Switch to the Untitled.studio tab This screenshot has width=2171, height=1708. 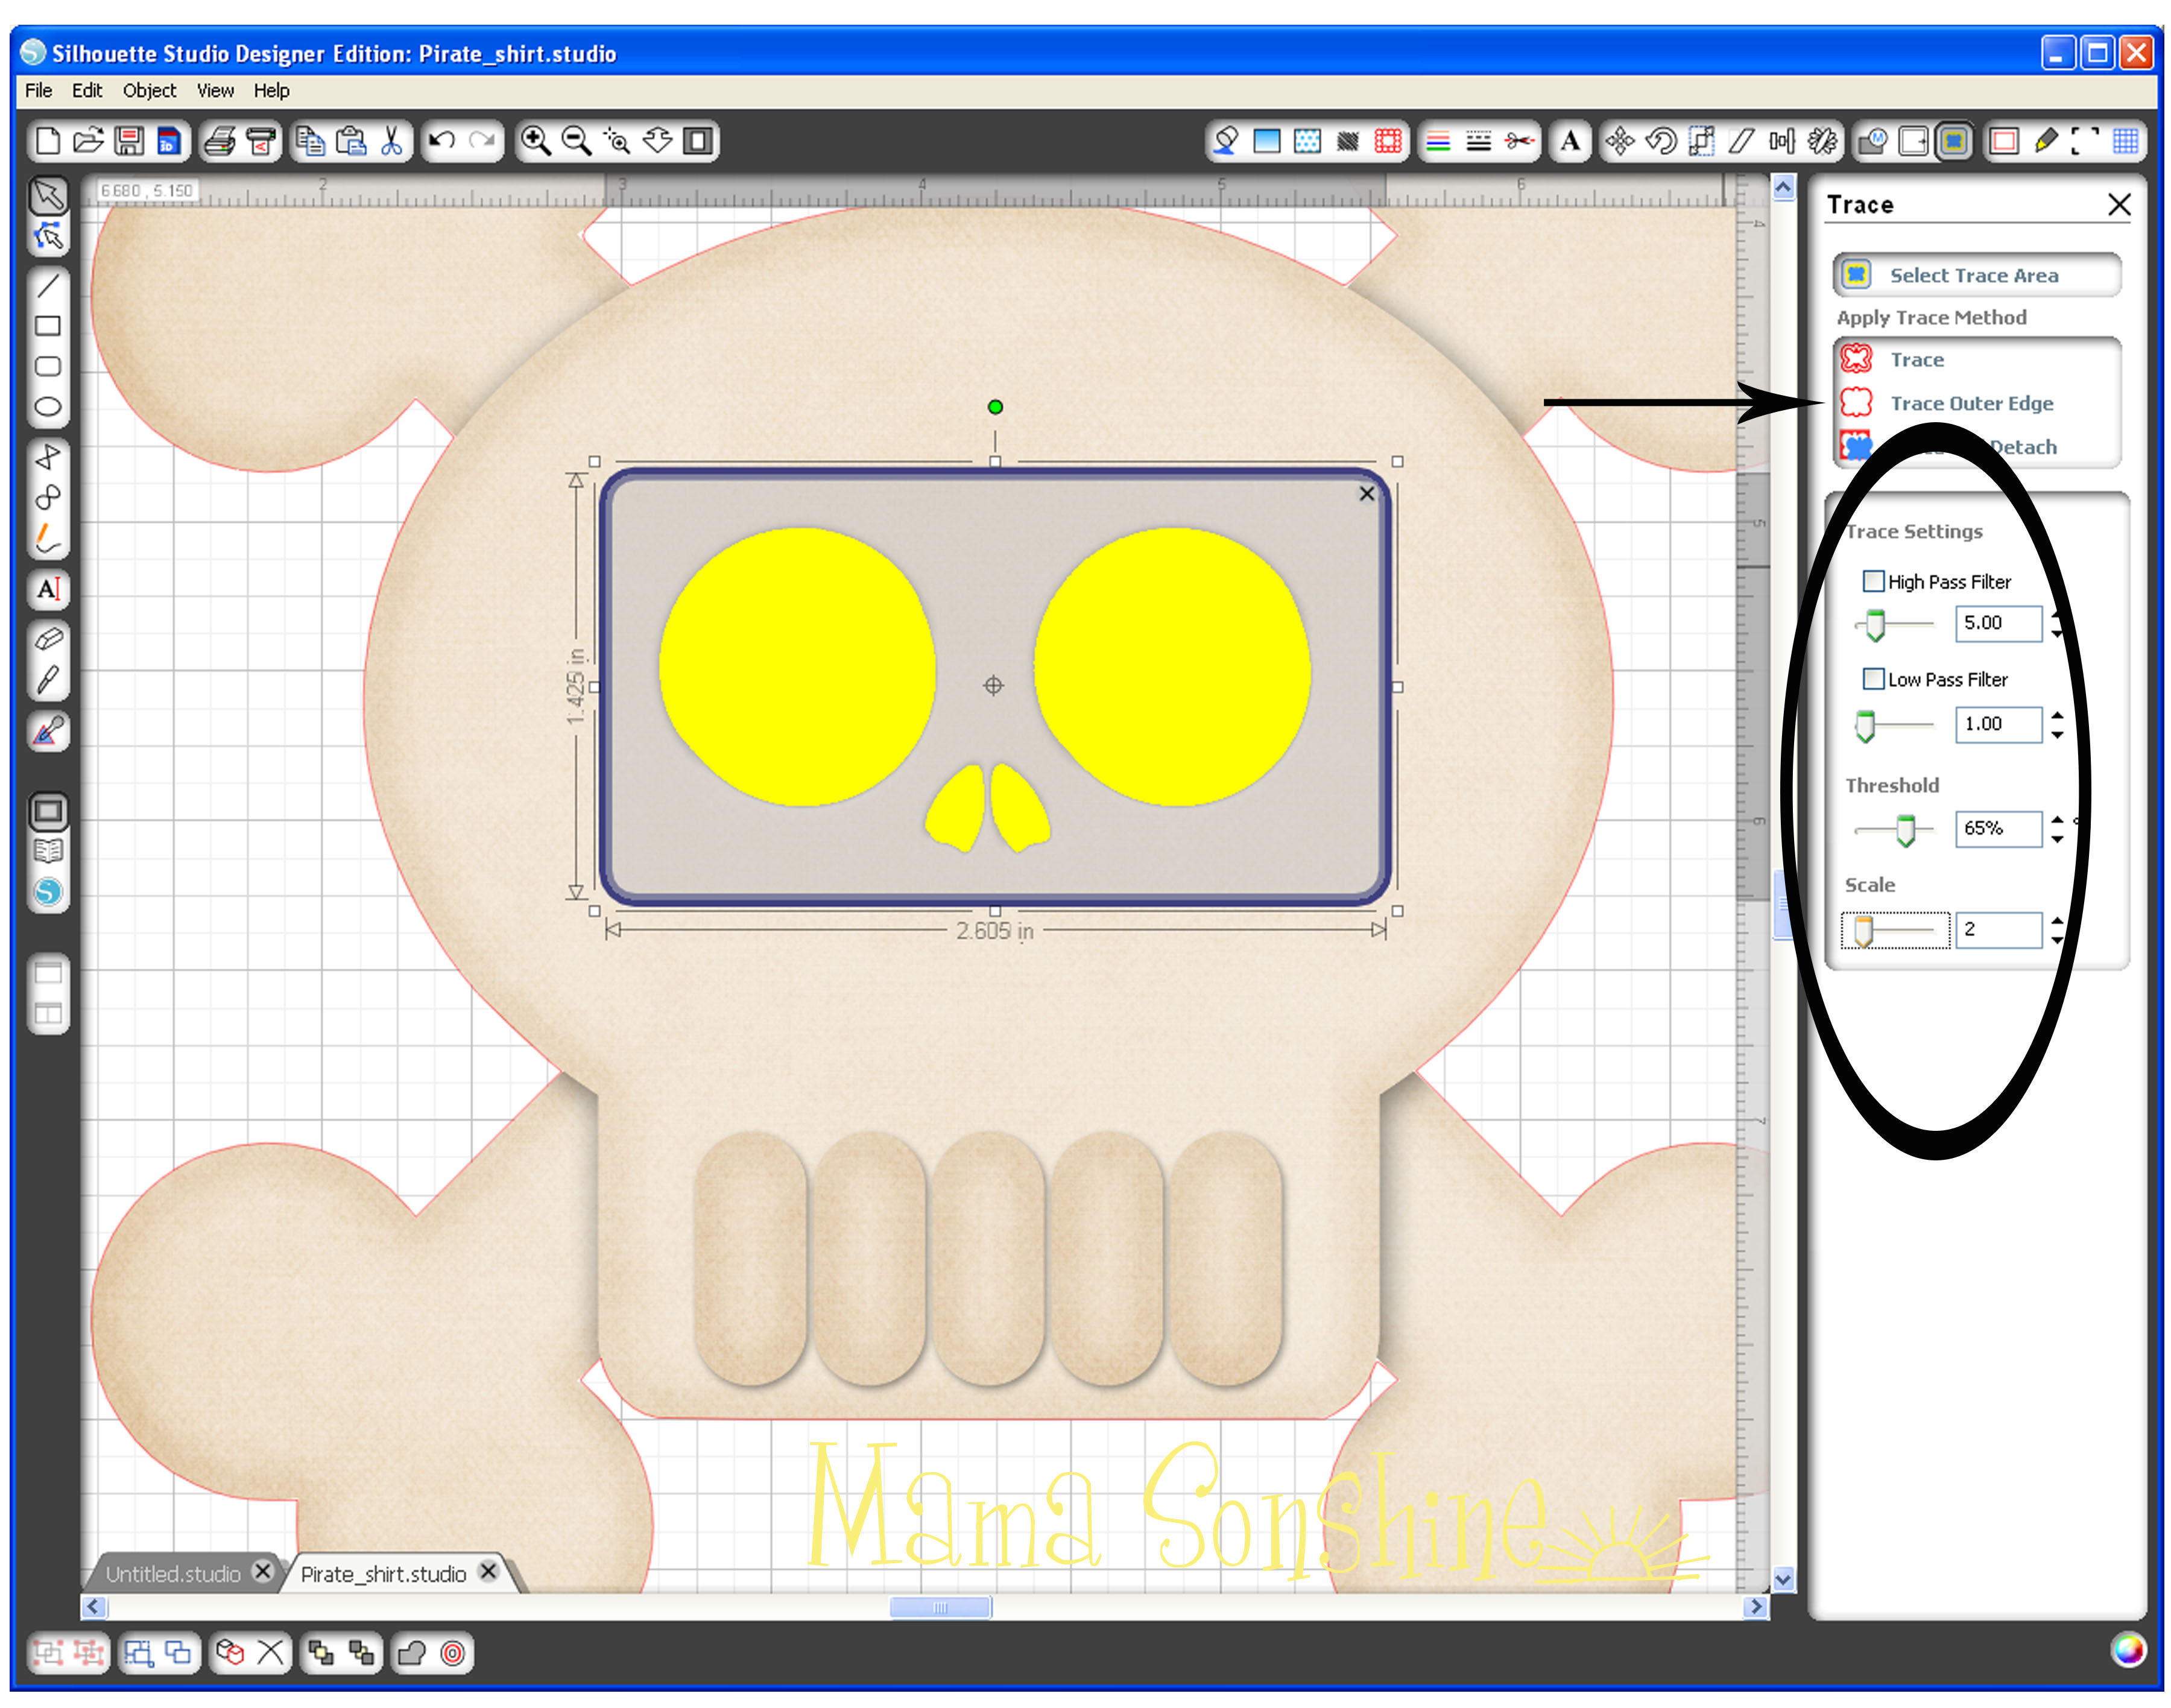click(173, 1573)
